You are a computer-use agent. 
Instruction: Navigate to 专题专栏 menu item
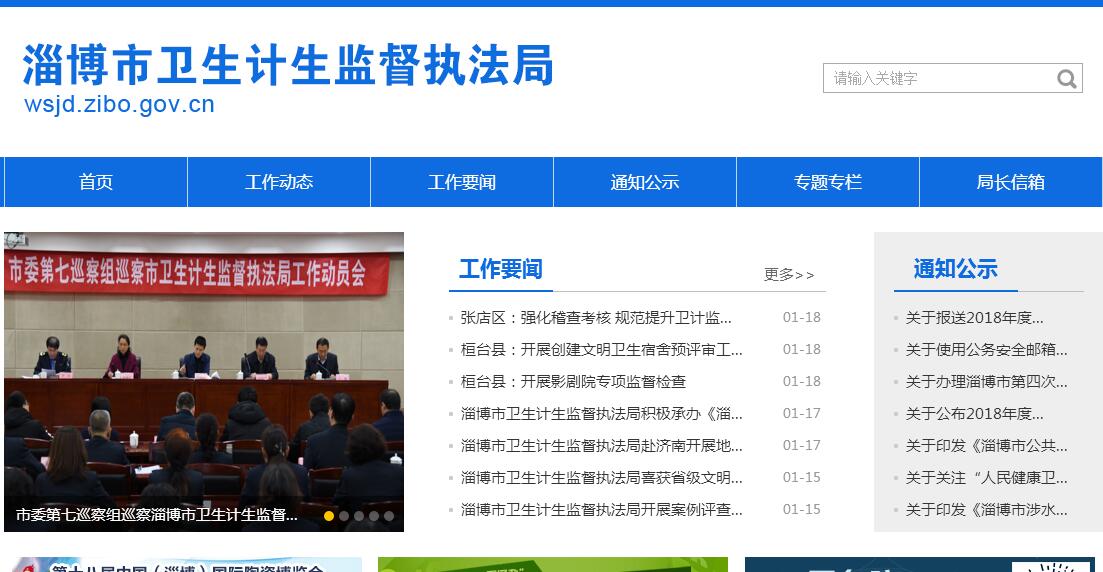tap(828, 182)
